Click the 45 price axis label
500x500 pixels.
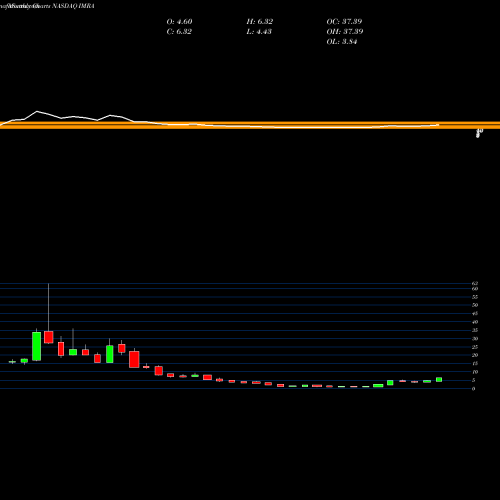(x=475, y=313)
